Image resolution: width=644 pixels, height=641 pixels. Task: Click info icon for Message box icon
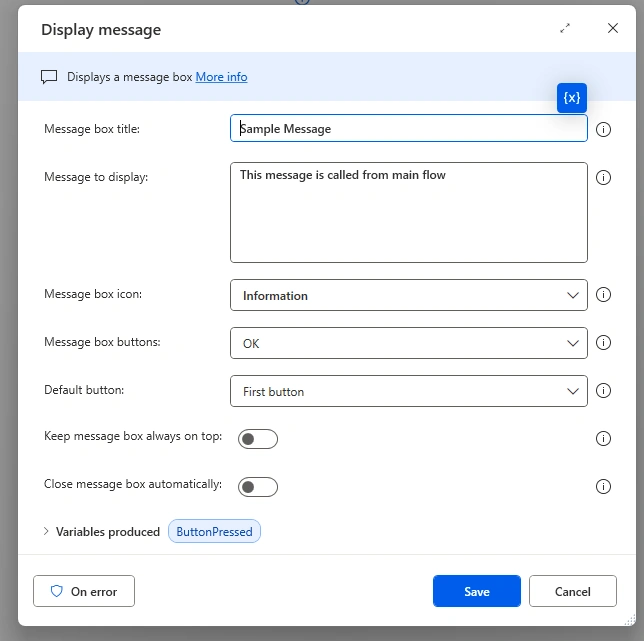point(603,294)
